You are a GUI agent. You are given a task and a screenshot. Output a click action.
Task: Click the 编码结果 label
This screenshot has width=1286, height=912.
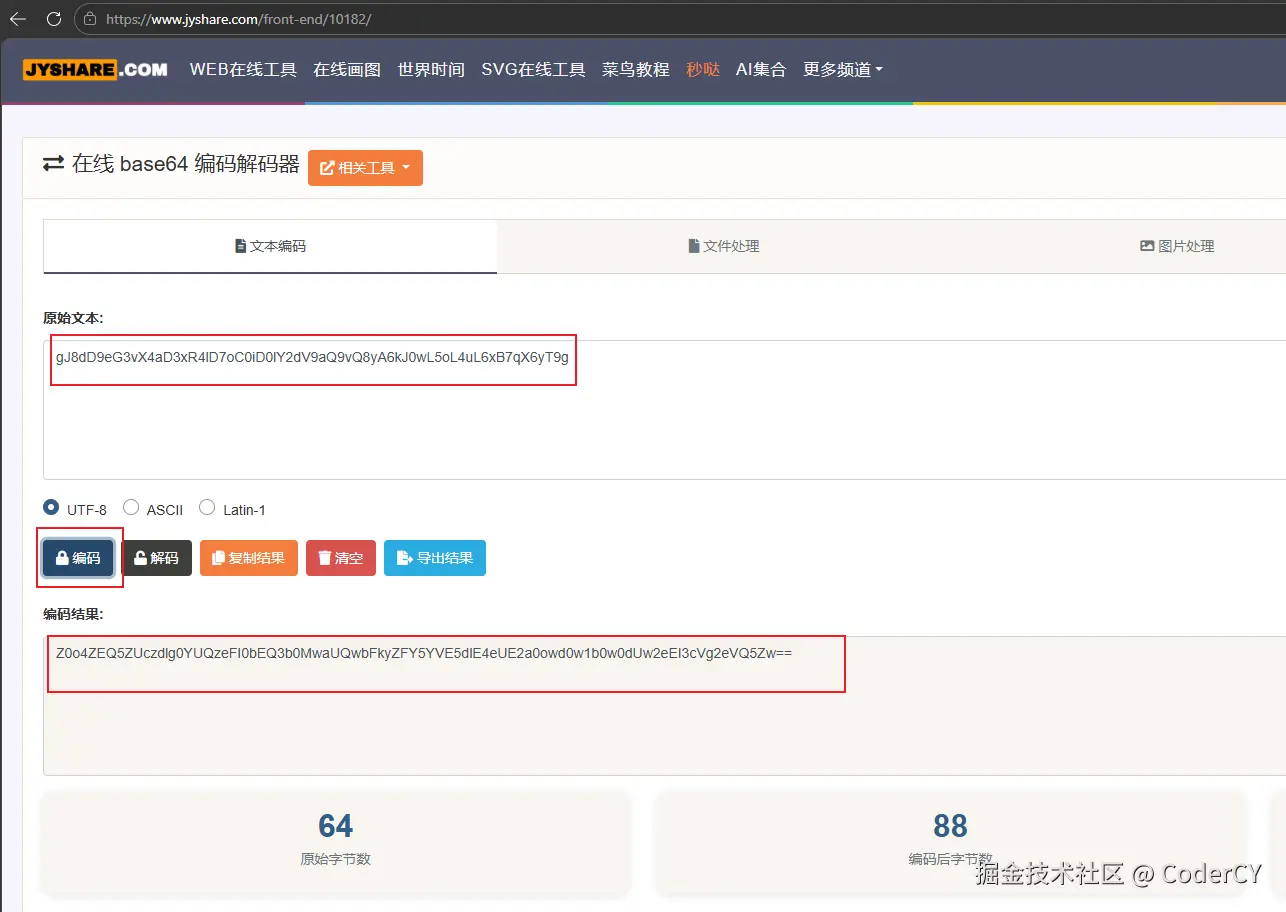[73, 614]
